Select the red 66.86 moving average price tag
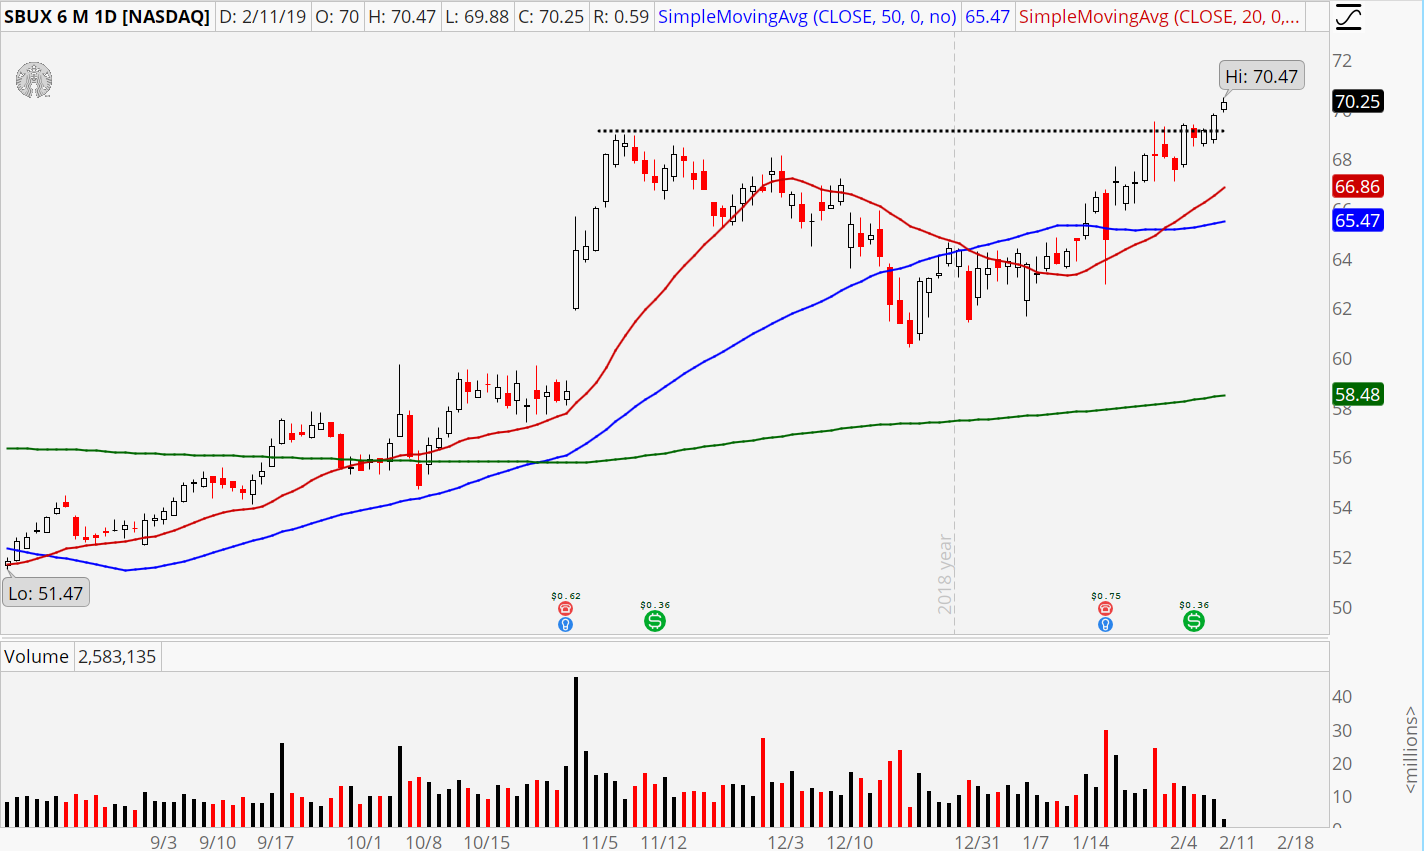 (x=1358, y=187)
